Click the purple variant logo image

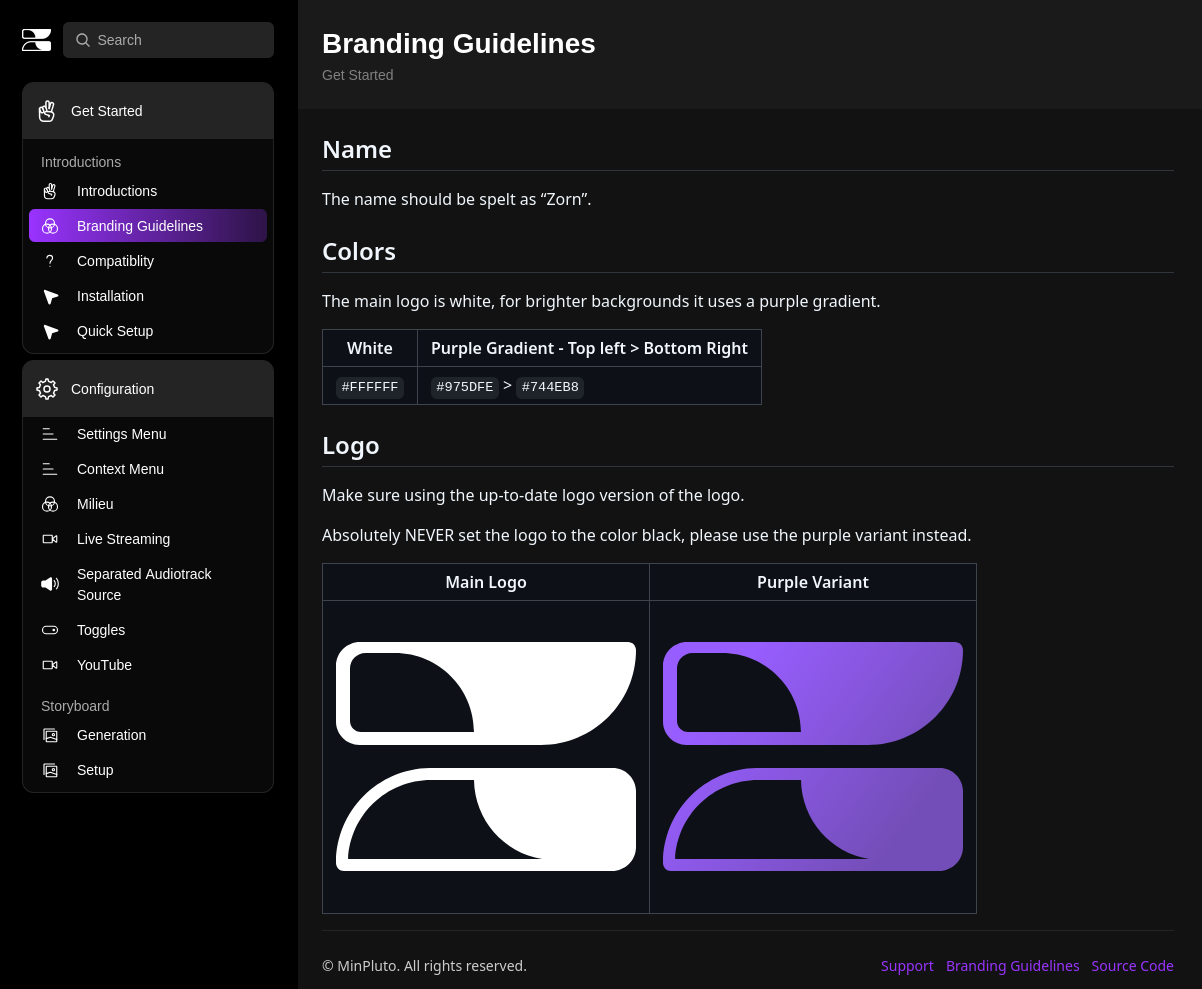click(x=813, y=756)
